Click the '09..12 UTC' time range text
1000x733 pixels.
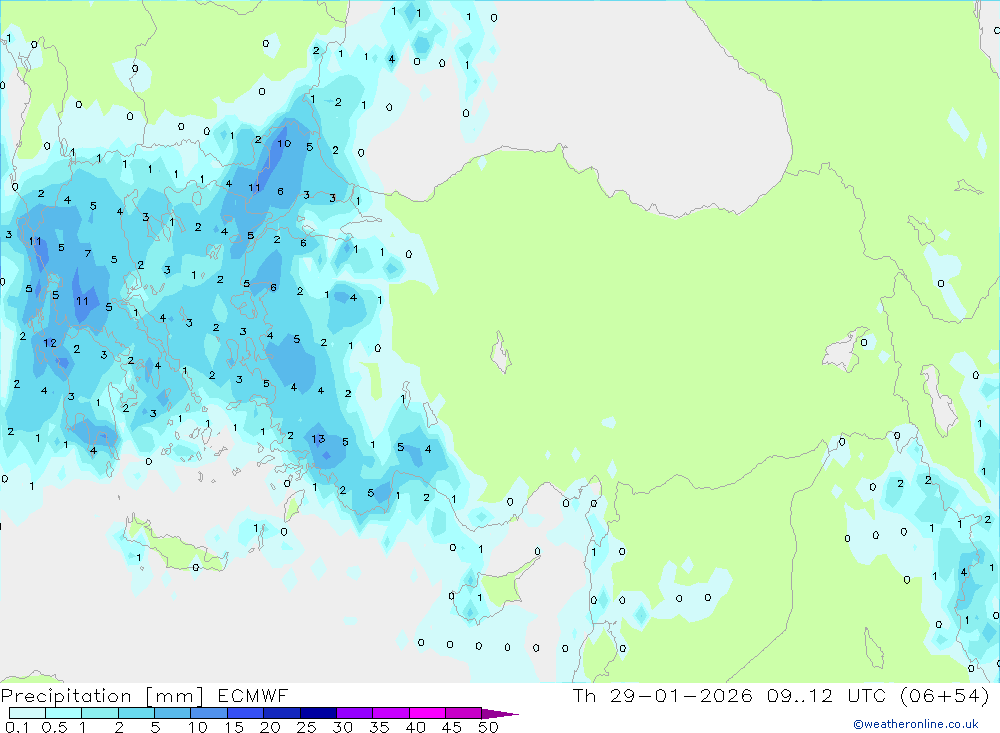827,695
